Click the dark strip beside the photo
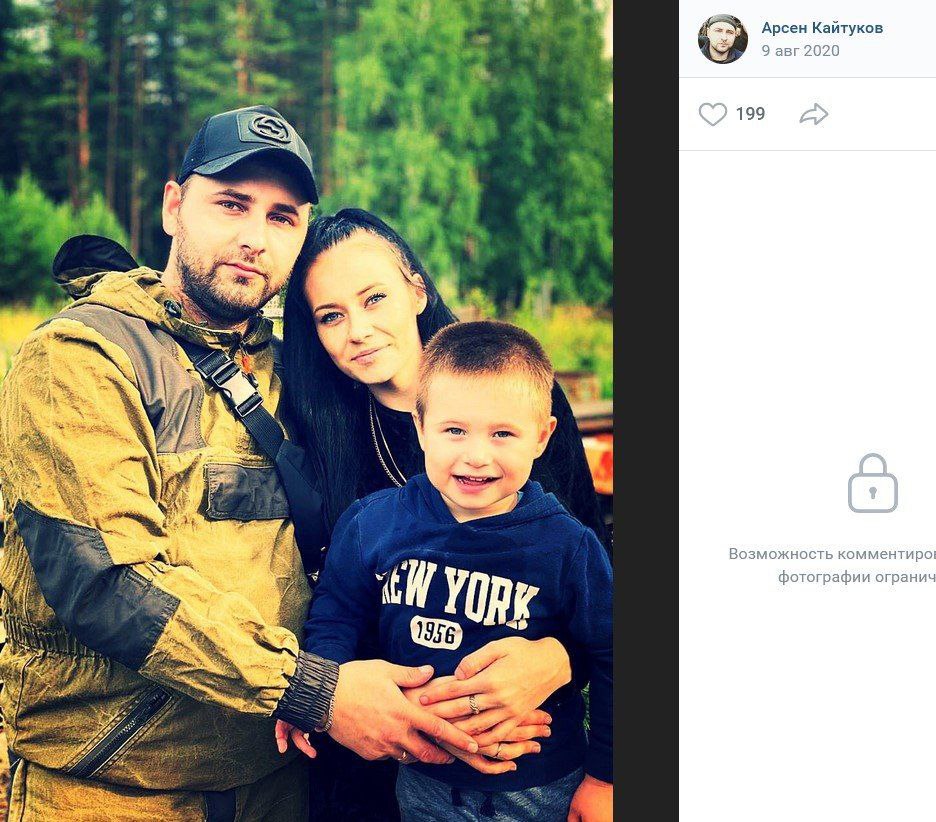 tap(645, 411)
